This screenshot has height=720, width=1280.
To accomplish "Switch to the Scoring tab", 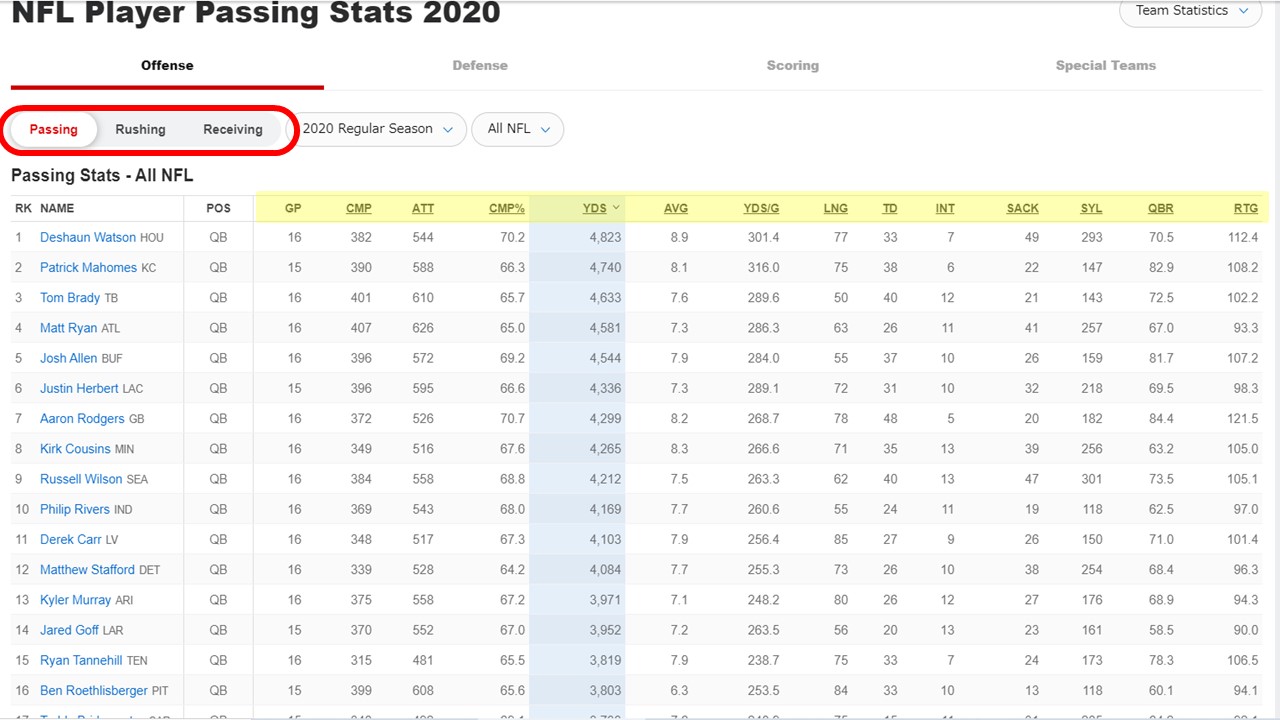I will tap(792, 66).
